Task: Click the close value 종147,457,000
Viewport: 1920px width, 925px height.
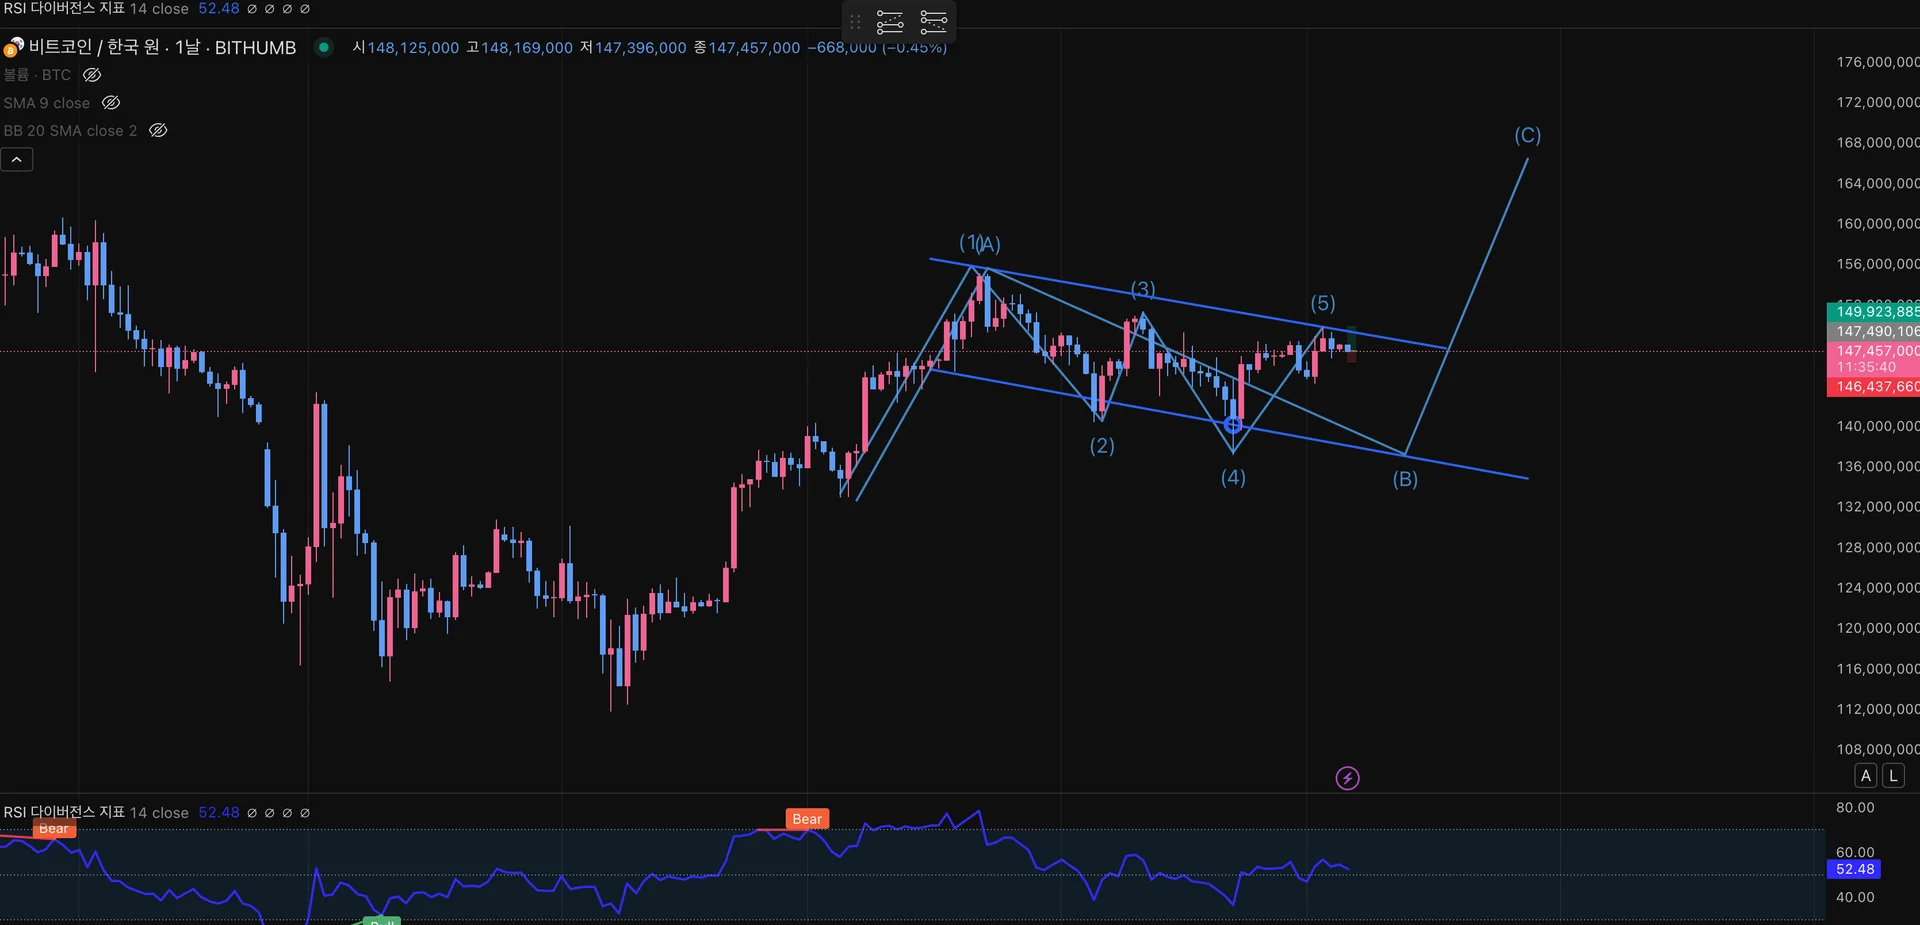Action: pos(747,48)
